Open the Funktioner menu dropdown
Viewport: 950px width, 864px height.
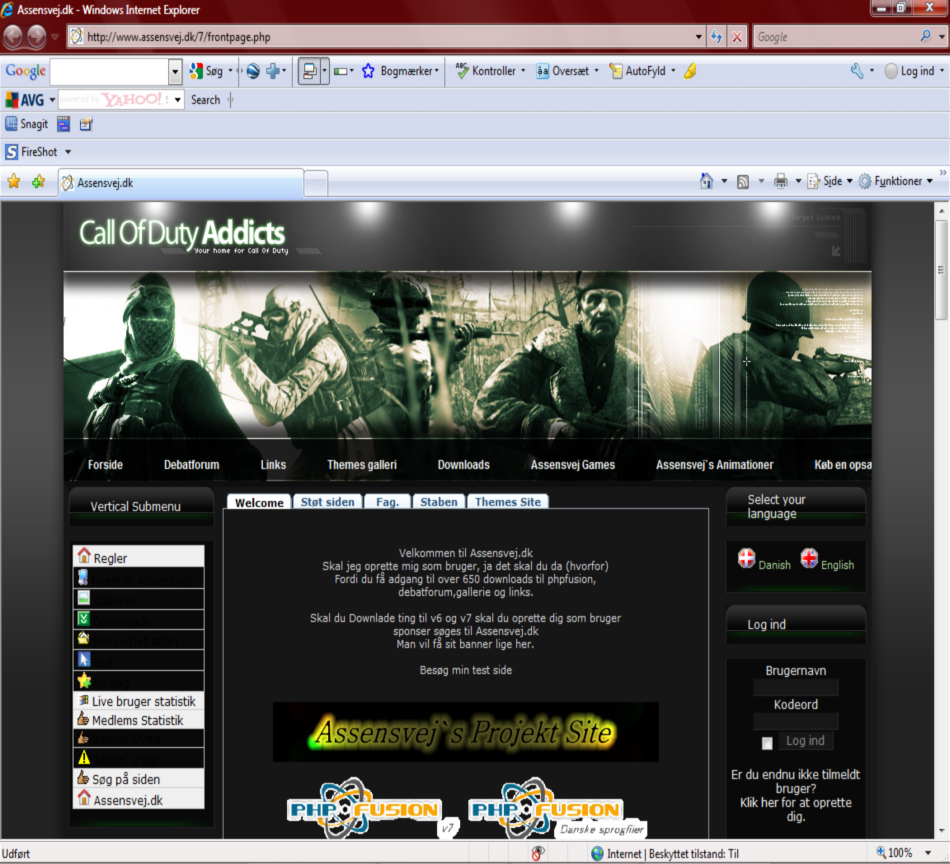[929, 181]
